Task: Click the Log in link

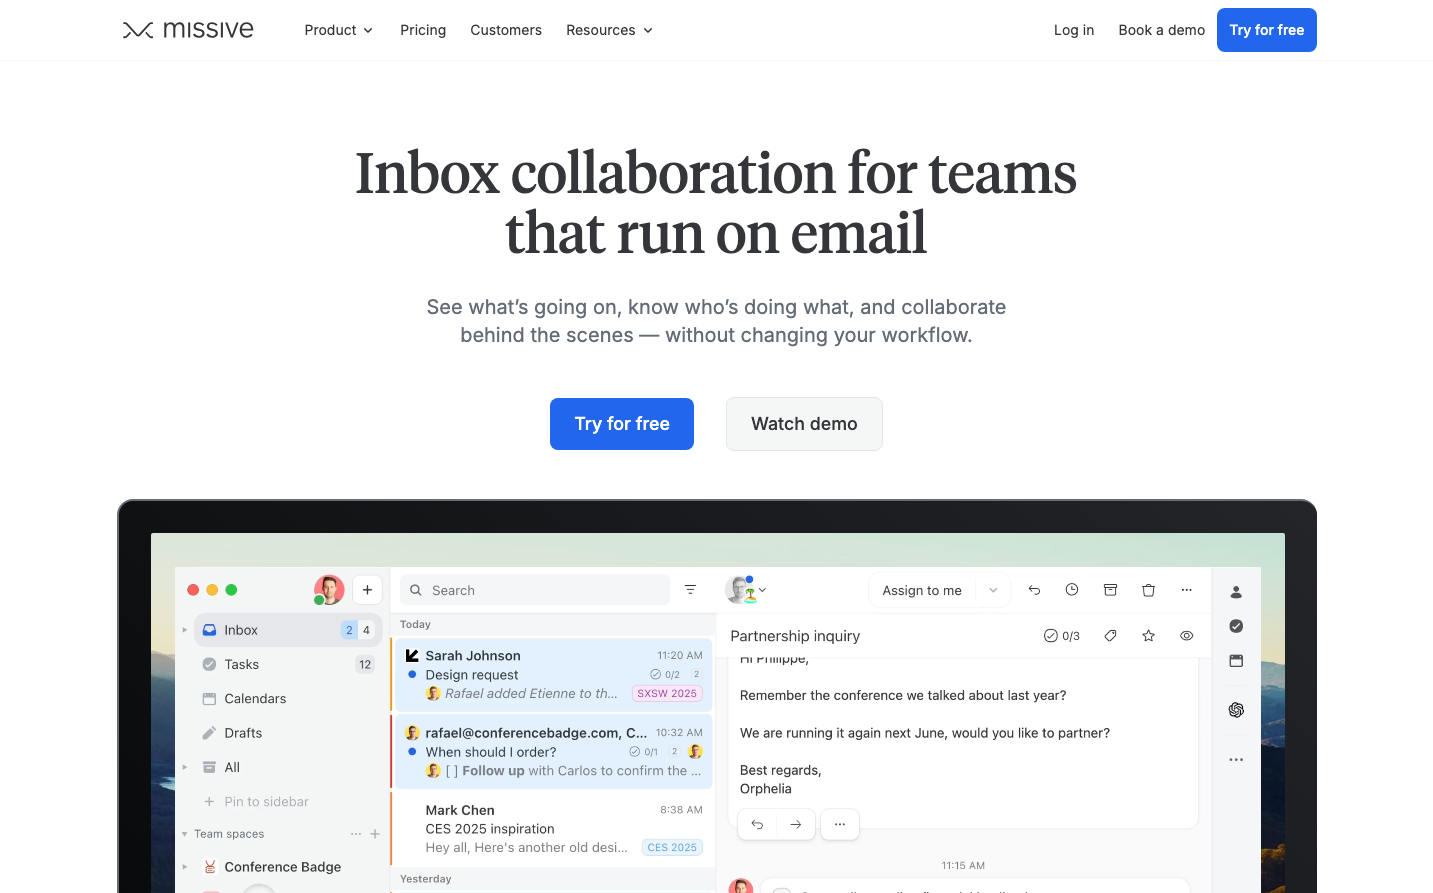Action: point(1074,30)
